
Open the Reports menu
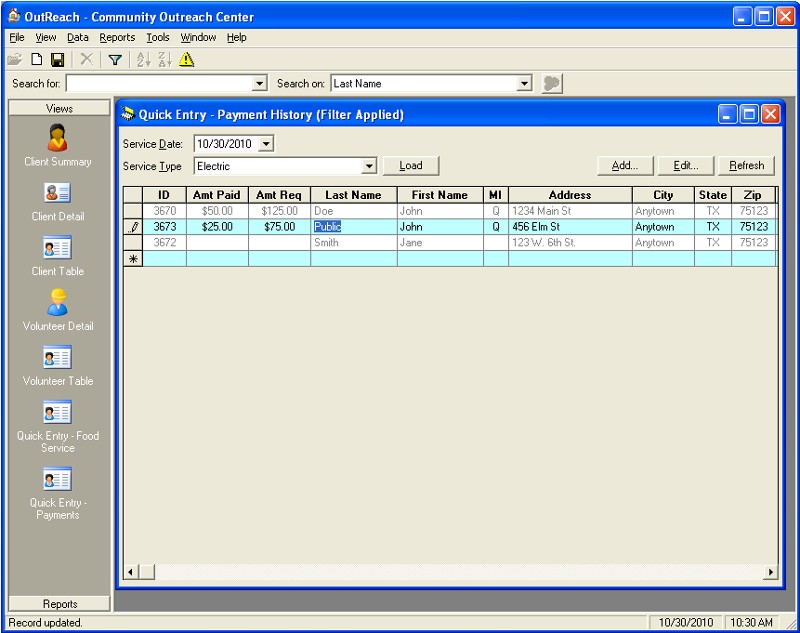click(117, 37)
